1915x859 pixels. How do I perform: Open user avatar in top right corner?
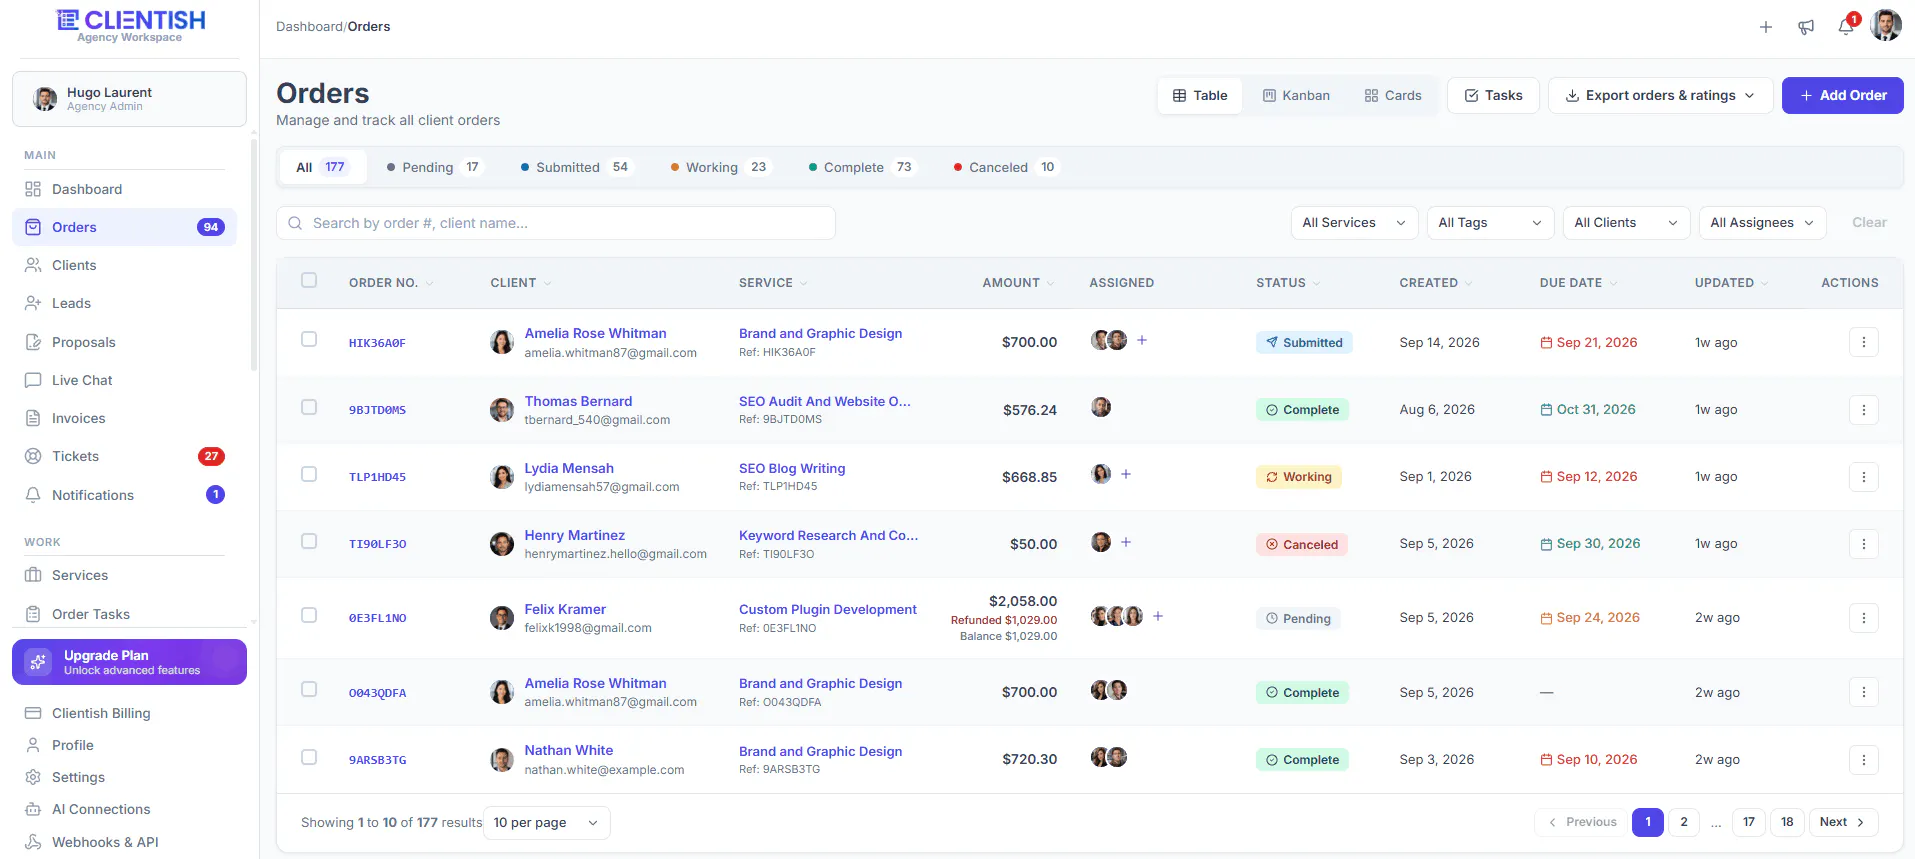[x=1886, y=26]
